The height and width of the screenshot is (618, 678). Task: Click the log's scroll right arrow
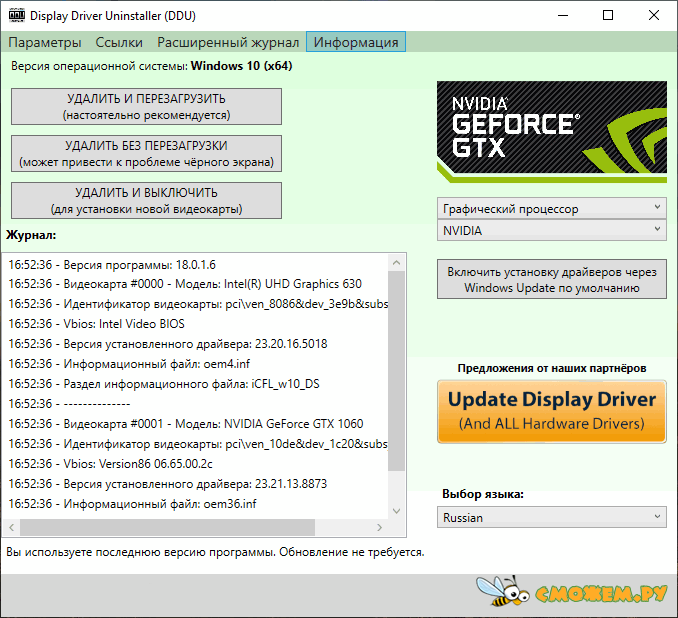pos(380,527)
